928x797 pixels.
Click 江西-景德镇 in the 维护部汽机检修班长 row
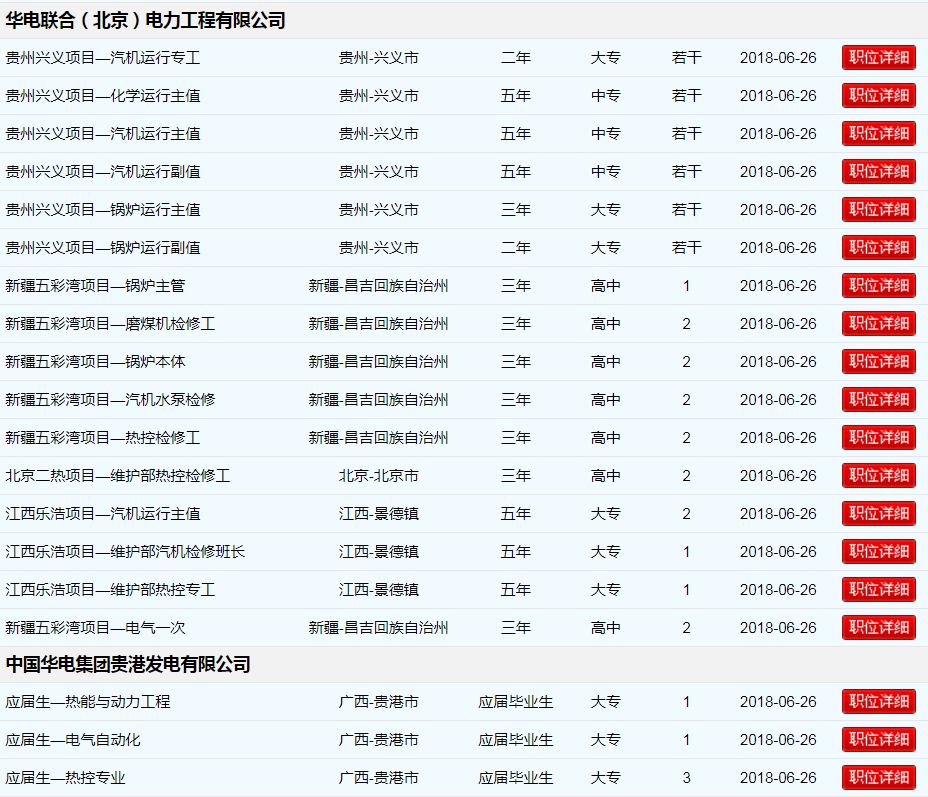tap(379, 551)
